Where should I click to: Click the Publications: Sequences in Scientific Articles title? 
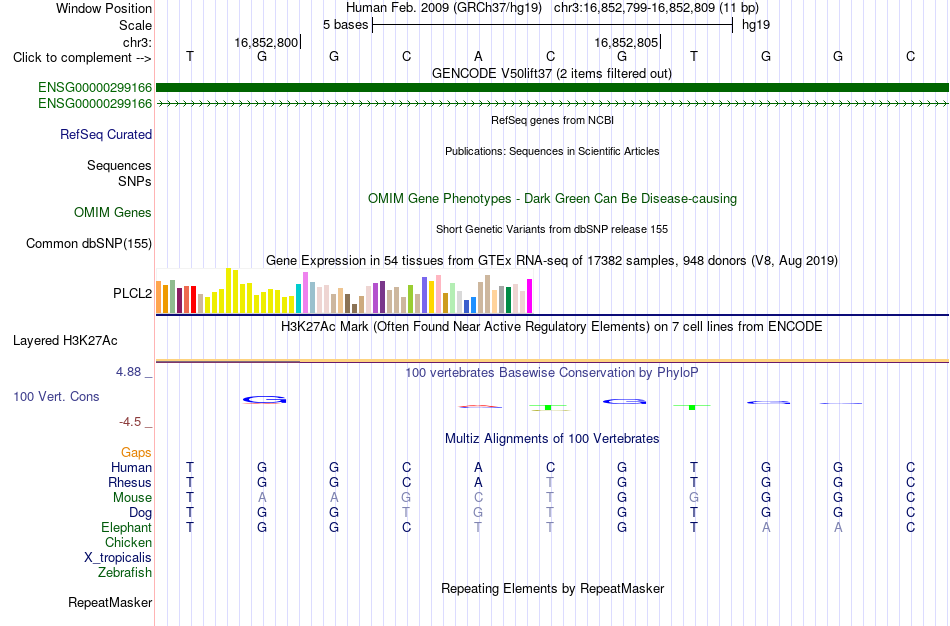(552, 151)
